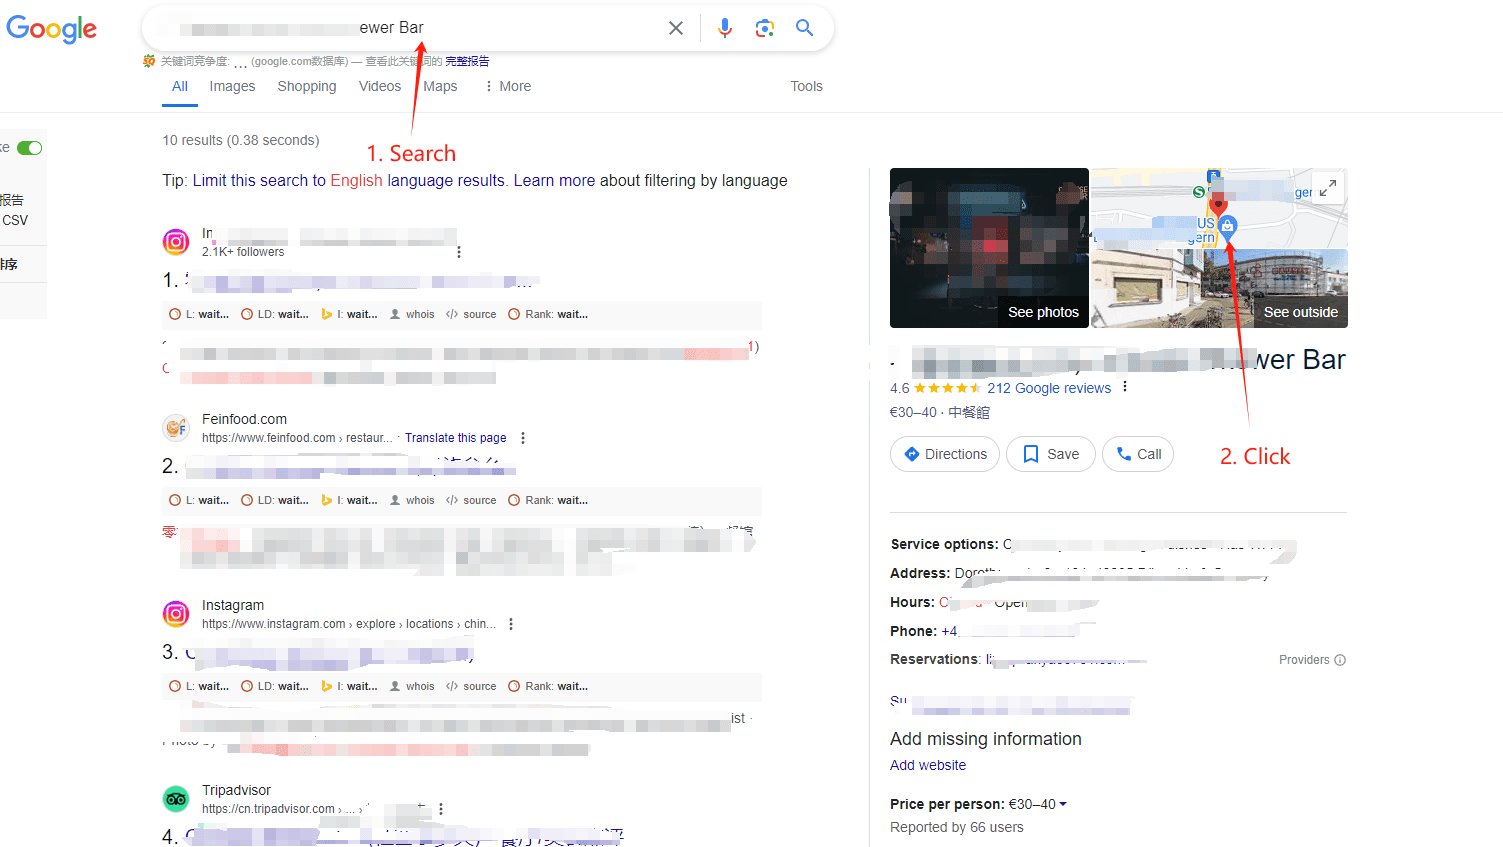Open the Tools options
Screen dimensions: 1503x847
(x=806, y=86)
